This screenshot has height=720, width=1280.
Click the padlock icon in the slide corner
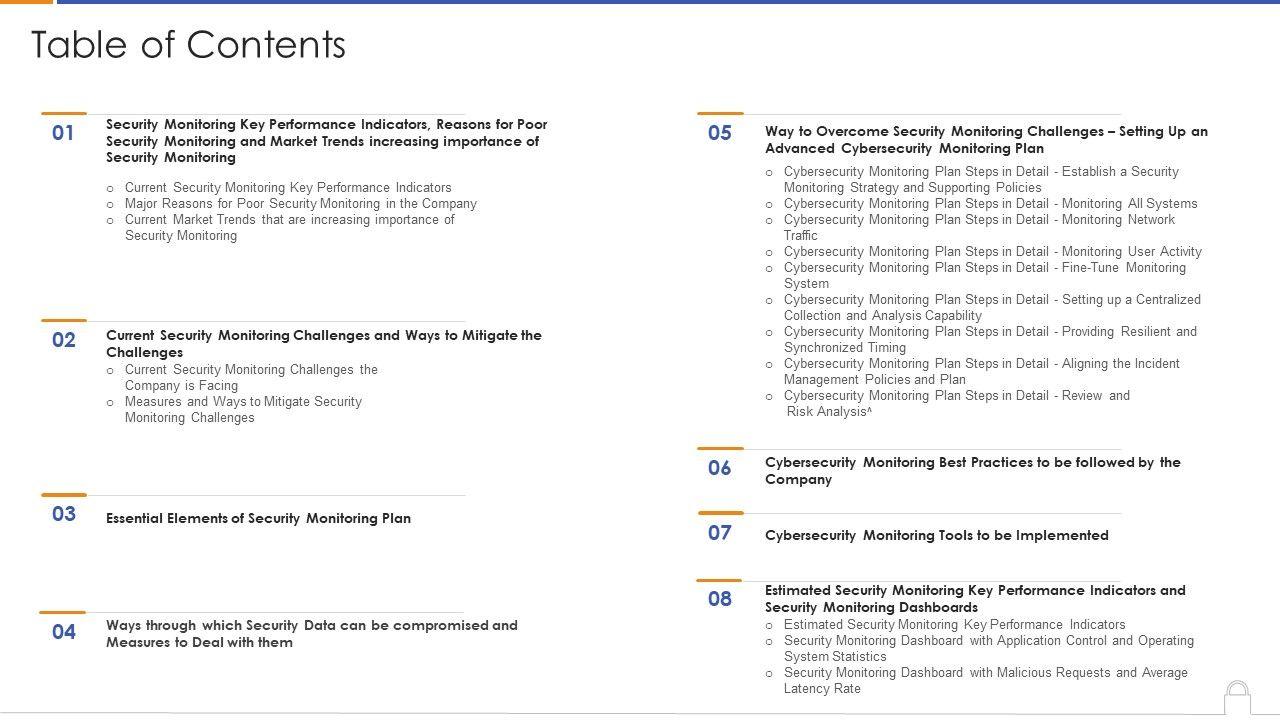[x=1237, y=697]
